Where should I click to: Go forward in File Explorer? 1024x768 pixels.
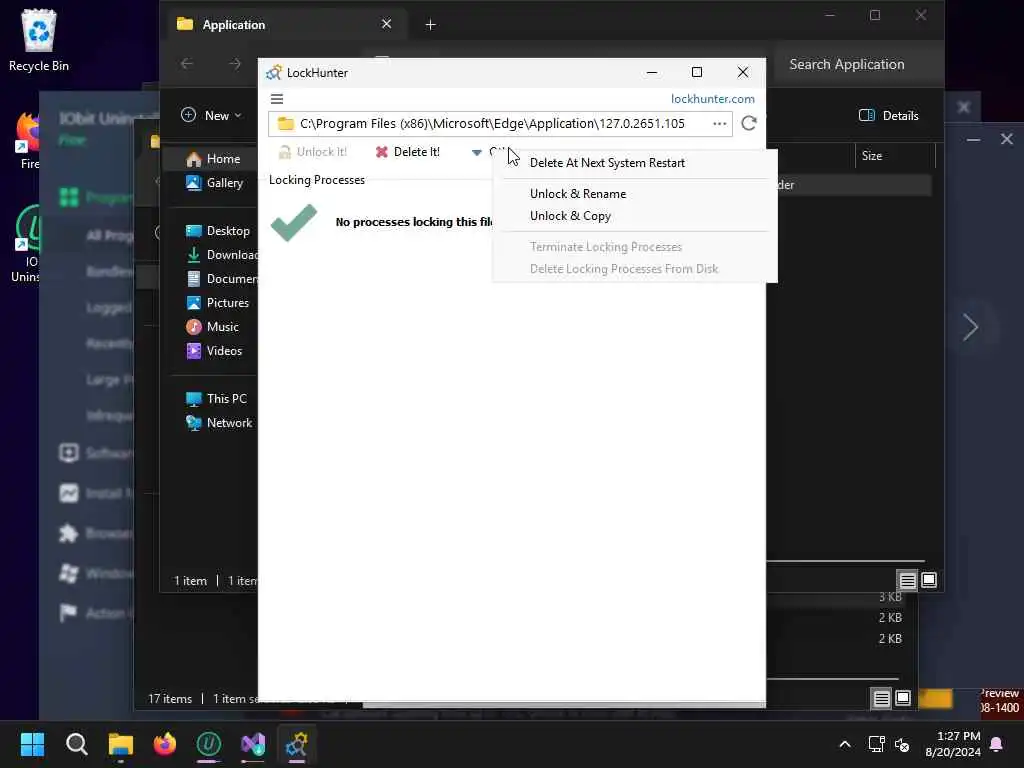coord(235,64)
